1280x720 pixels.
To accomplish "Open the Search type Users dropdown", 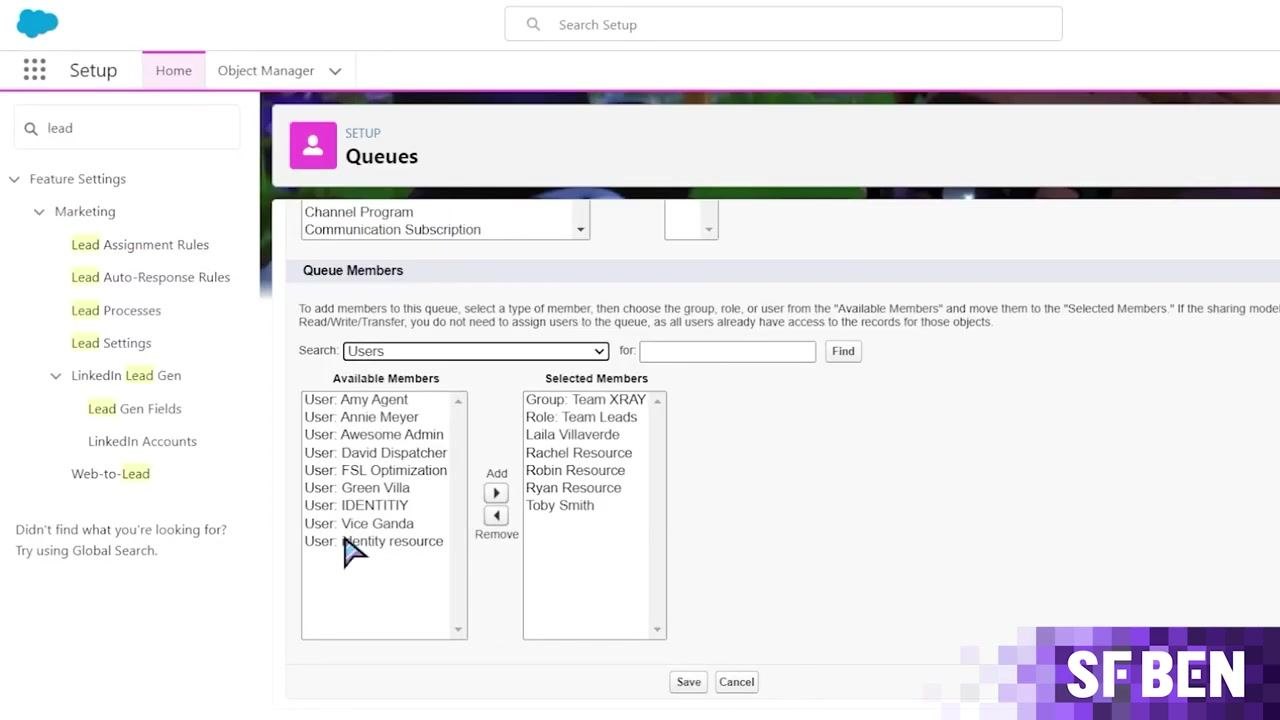I will 476,351.
